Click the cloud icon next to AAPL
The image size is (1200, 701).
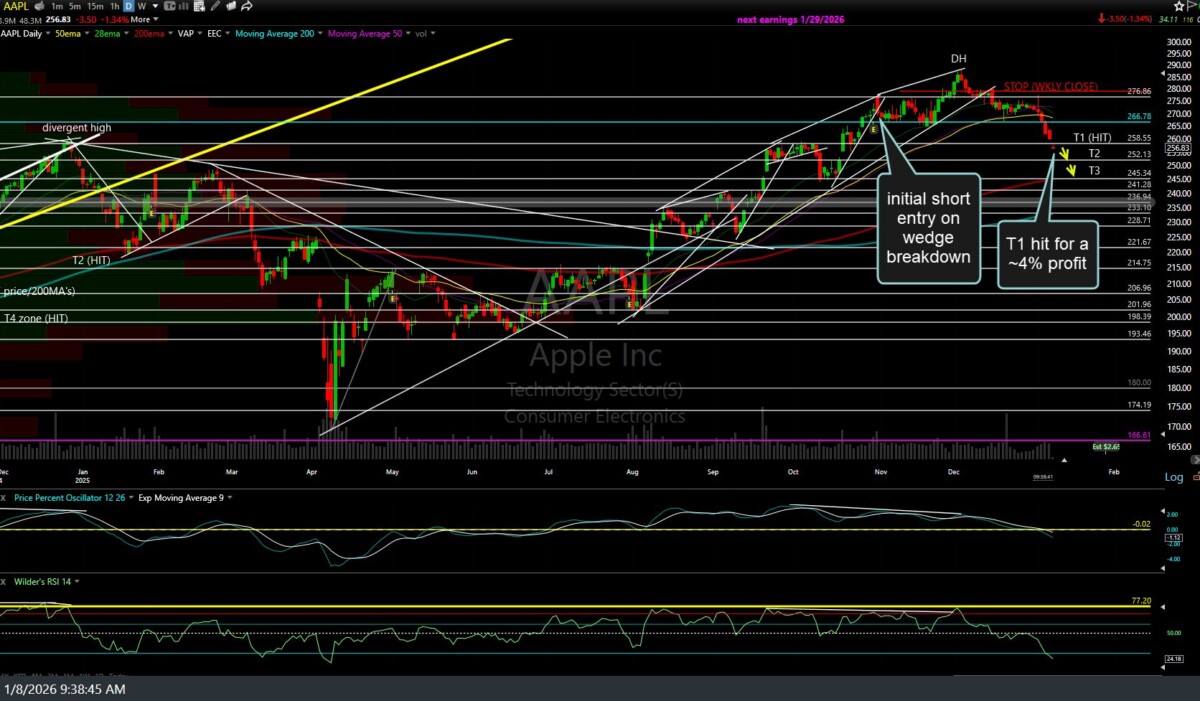(x=41, y=6)
